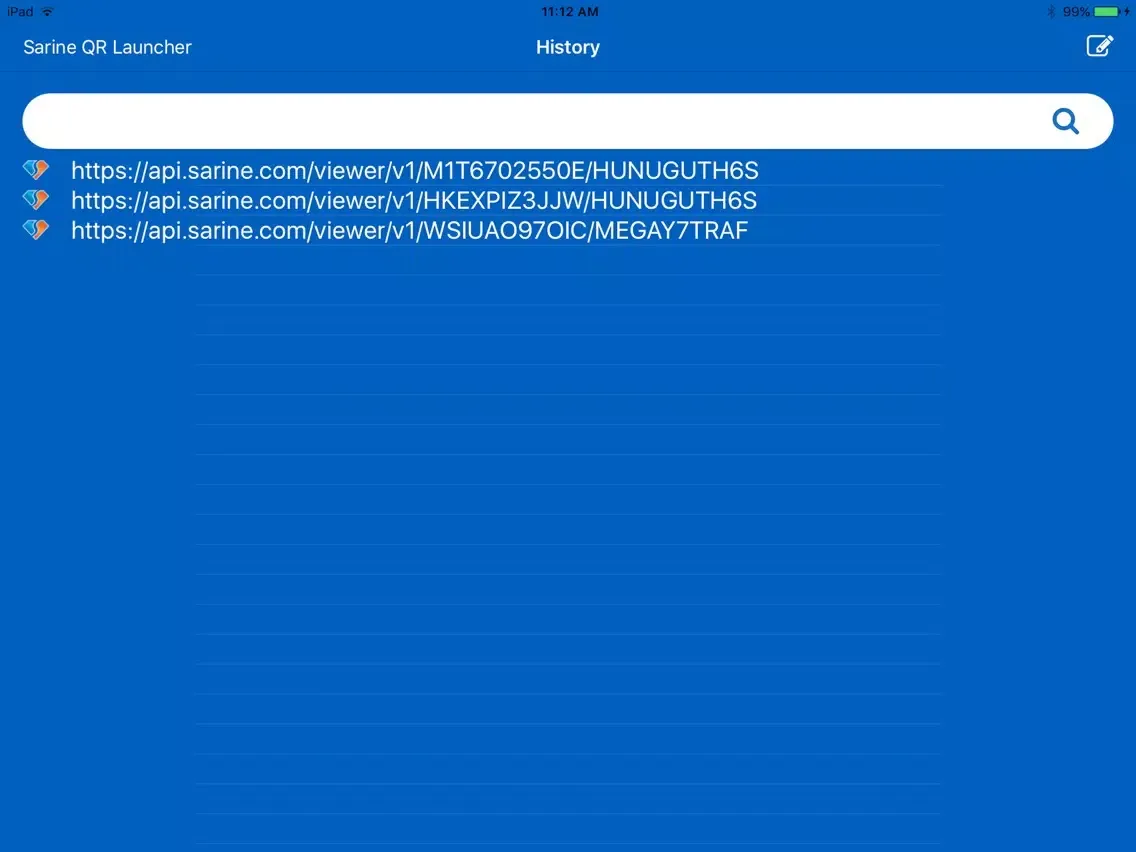1136x852 pixels.
Task: Tap the Wi-Fi icon in status bar
Action: coord(48,12)
